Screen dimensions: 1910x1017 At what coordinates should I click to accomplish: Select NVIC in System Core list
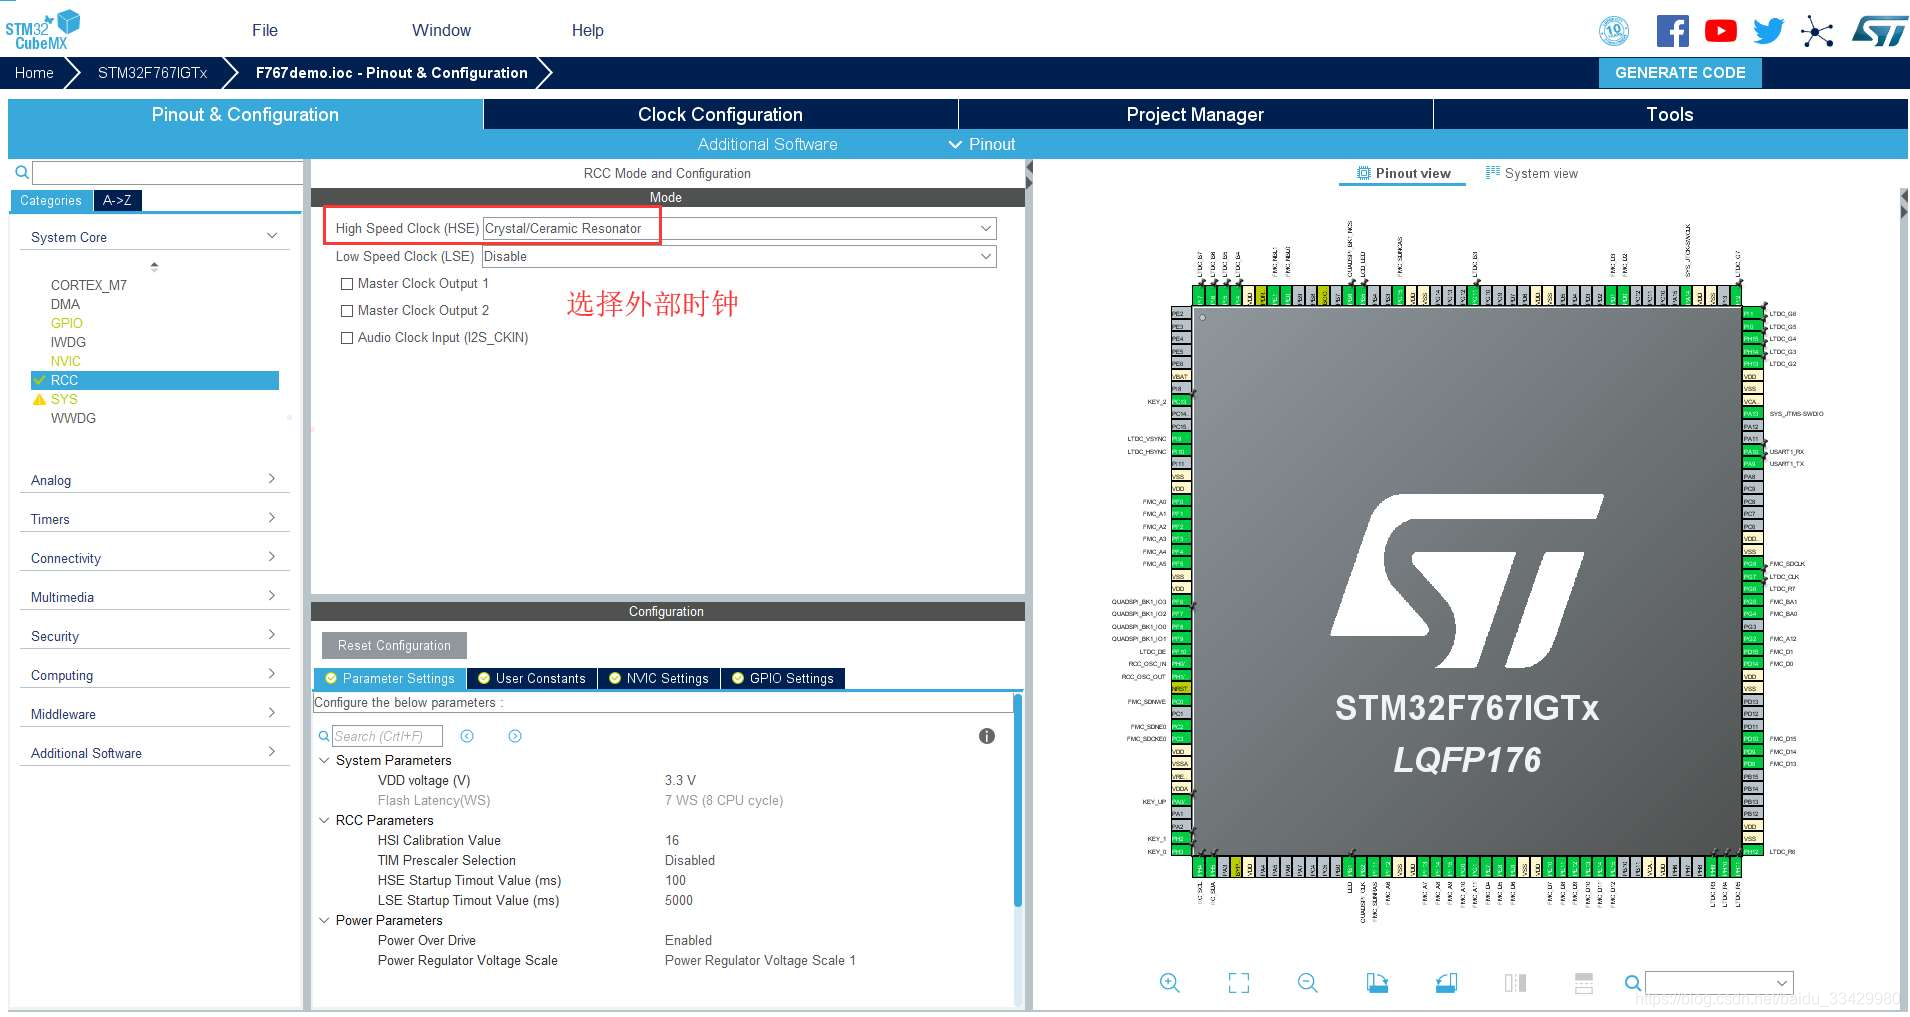click(66, 361)
